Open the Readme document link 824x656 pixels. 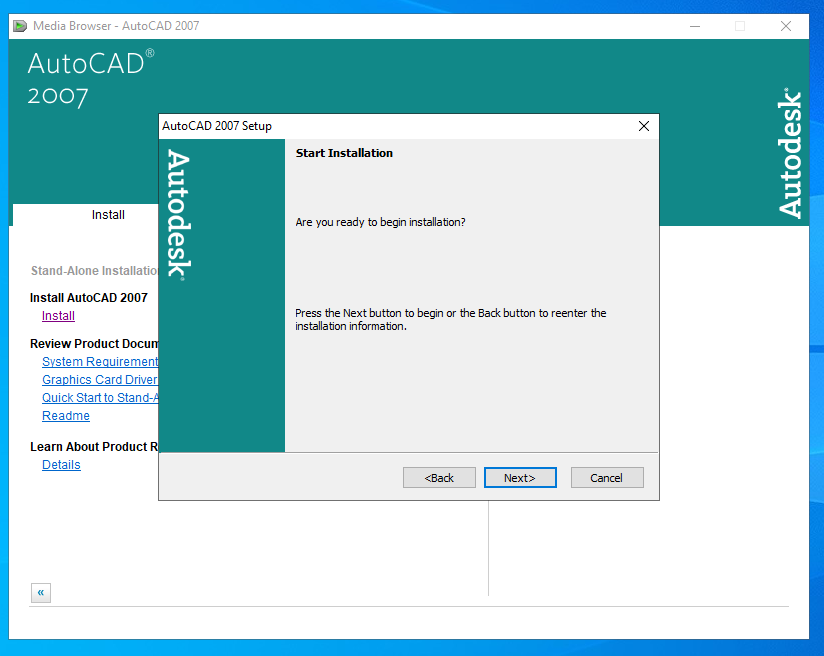pyautogui.click(x=66, y=416)
